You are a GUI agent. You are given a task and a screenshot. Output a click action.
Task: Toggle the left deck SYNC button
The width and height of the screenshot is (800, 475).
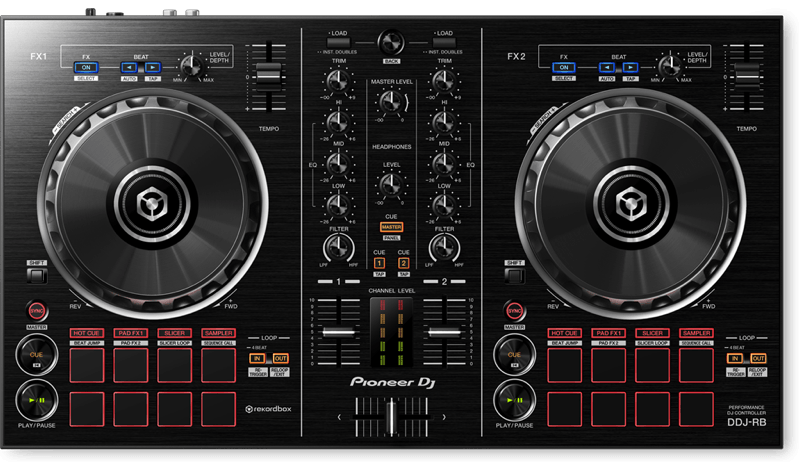[x=37, y=311]
